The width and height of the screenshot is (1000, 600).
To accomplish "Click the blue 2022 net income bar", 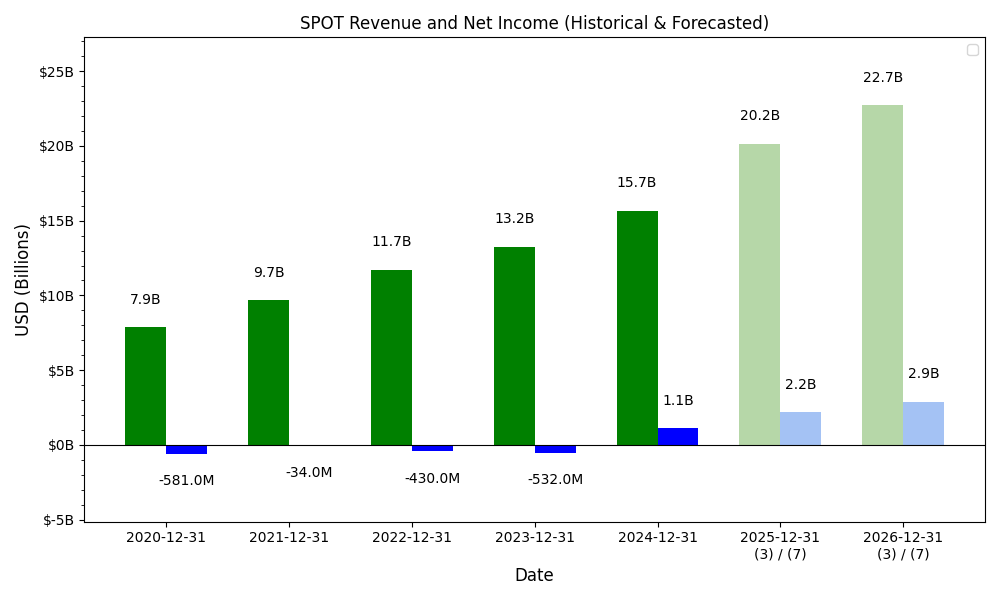I will (432, 448).
